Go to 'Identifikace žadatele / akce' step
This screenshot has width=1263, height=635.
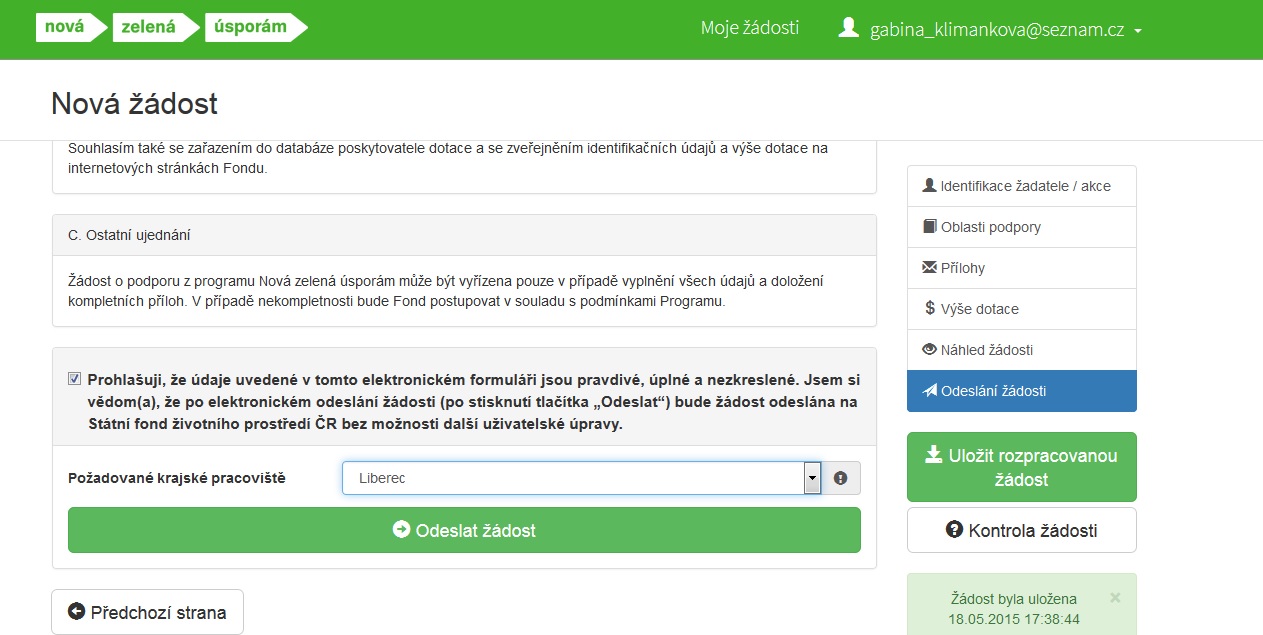(x=1022, y=186)
